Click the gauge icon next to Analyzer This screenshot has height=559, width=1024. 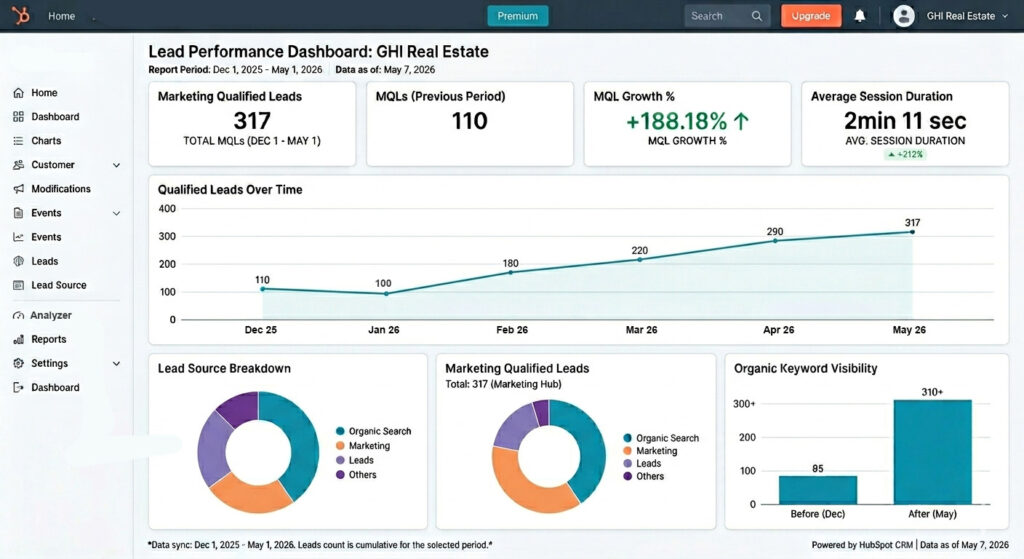pos(18,315)
